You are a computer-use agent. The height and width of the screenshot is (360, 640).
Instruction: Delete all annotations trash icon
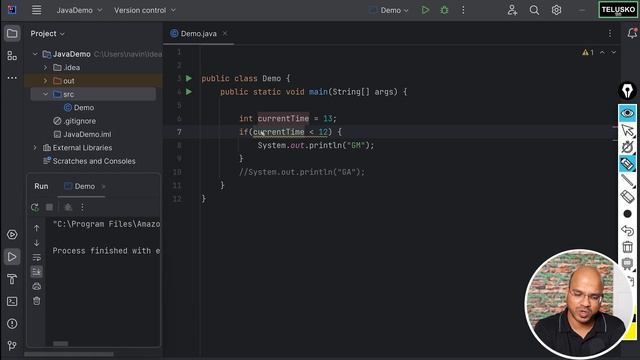(x=627, y=247)
